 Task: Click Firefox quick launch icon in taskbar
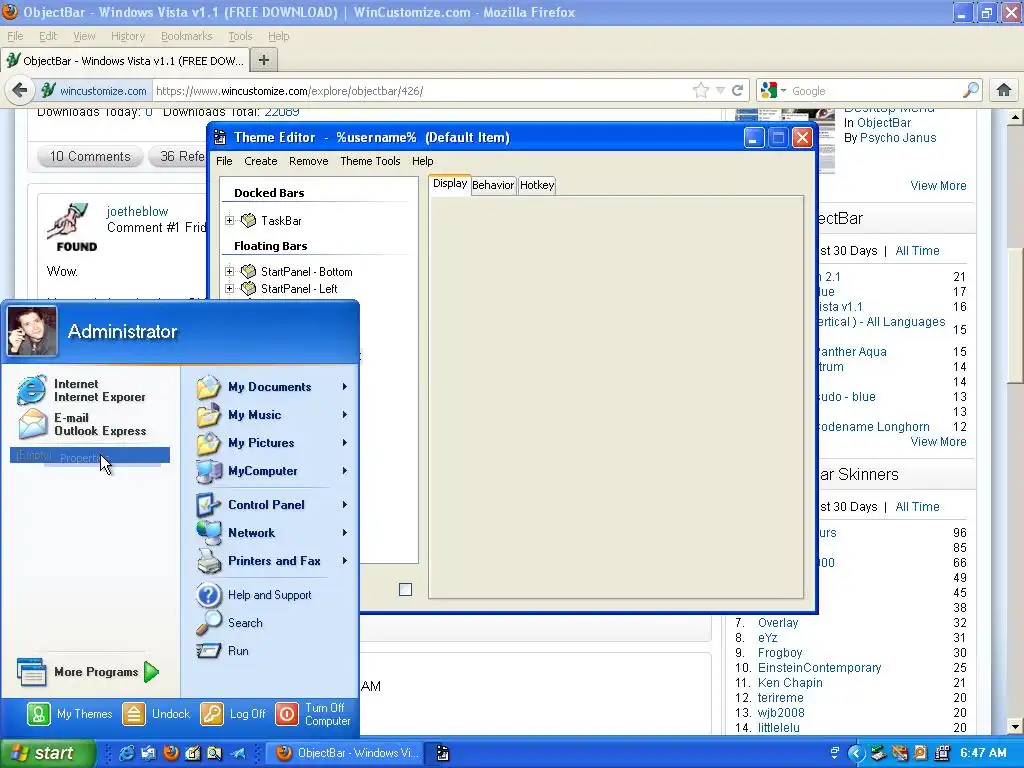coord(171,753)
